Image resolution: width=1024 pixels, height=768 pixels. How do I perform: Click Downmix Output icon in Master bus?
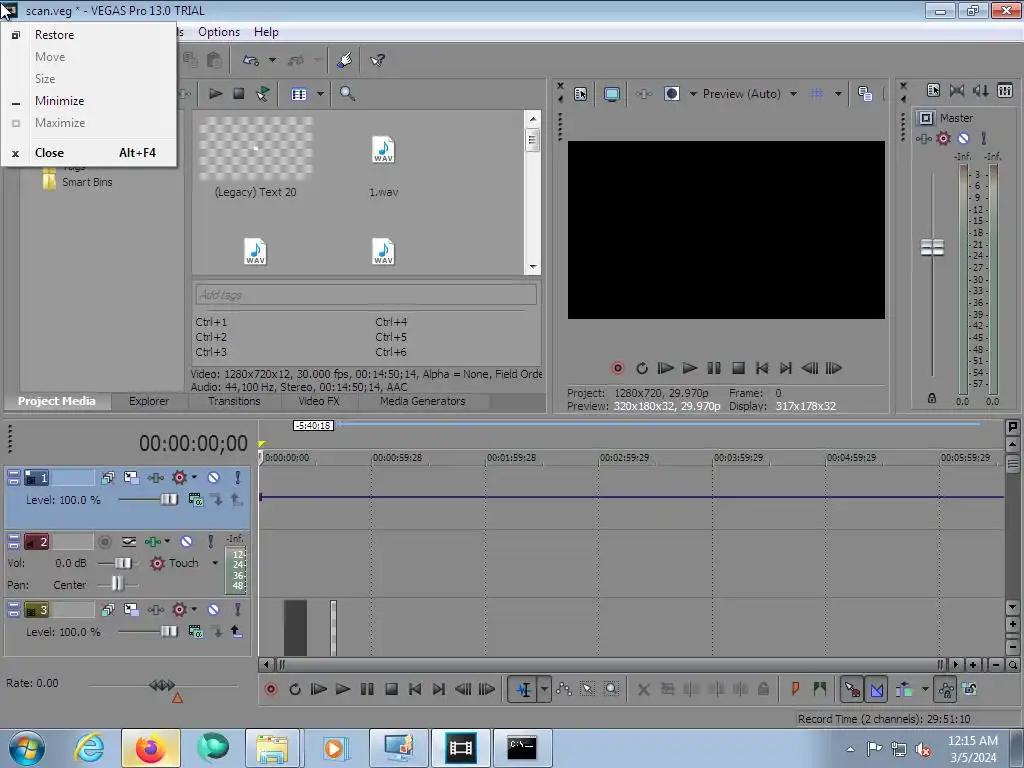957,91
